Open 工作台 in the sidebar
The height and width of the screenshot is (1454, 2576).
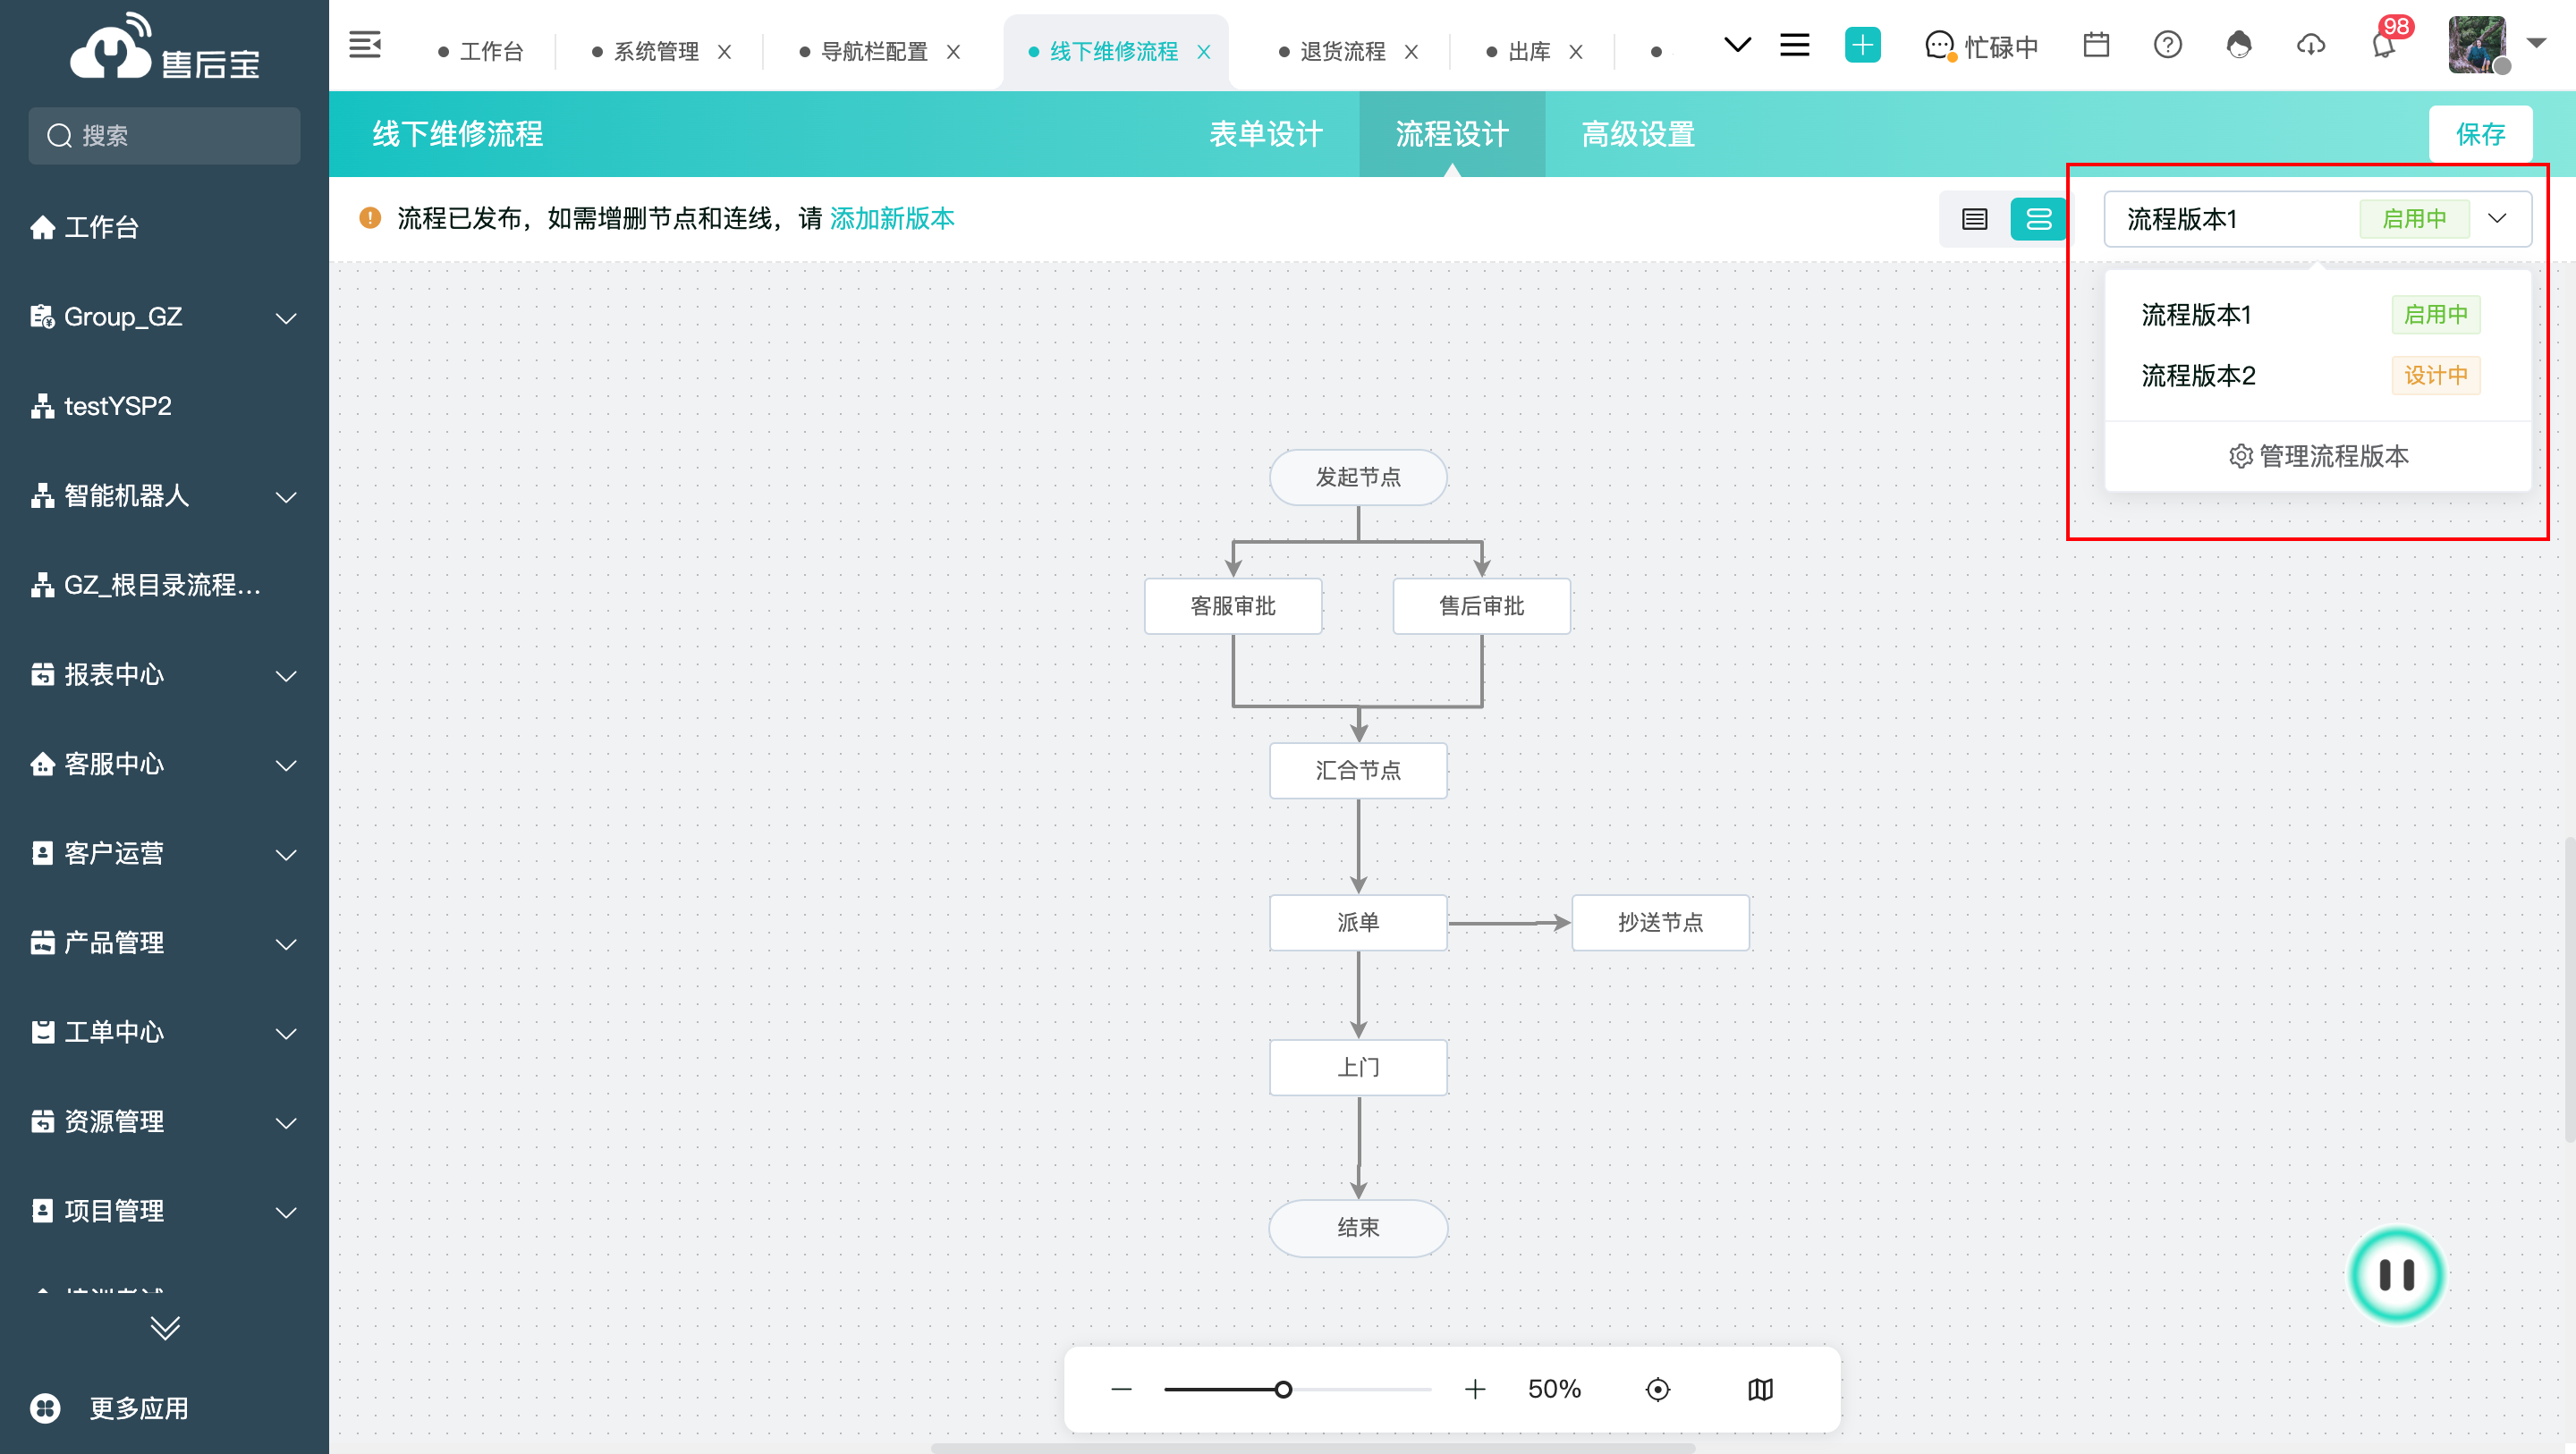click(164, 227)
